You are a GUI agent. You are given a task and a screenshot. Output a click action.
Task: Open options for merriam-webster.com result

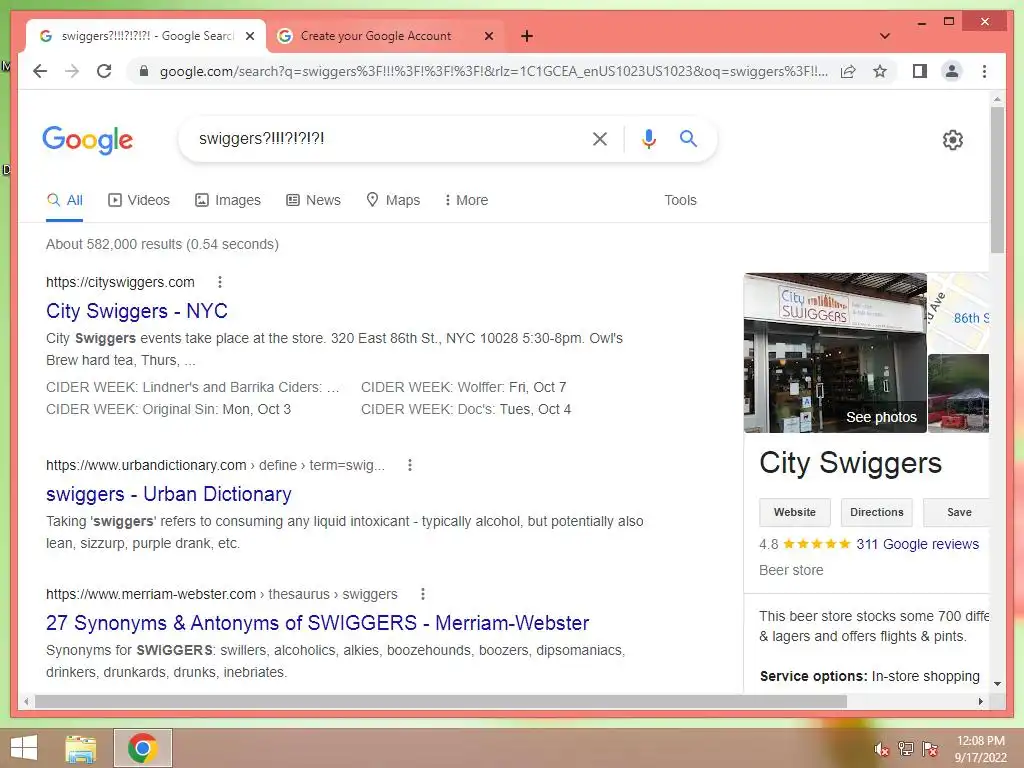(x=423, y=594)
